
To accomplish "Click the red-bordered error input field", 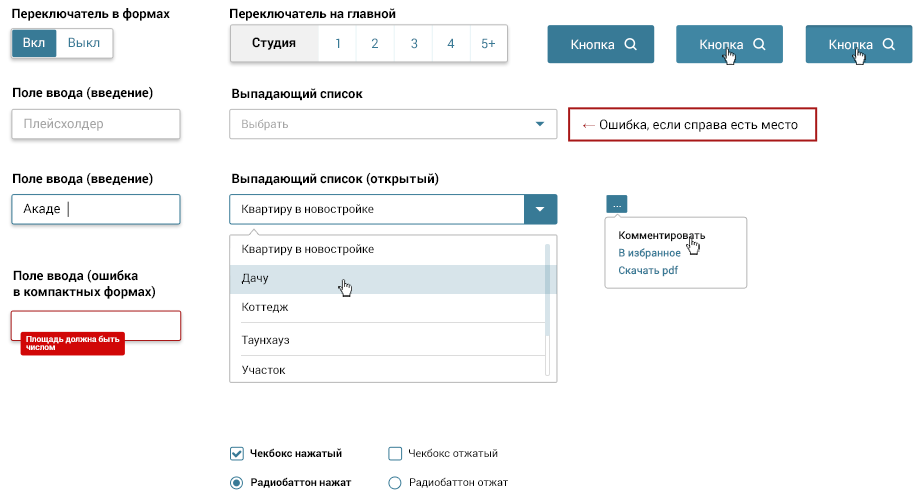I will [96, 326].
